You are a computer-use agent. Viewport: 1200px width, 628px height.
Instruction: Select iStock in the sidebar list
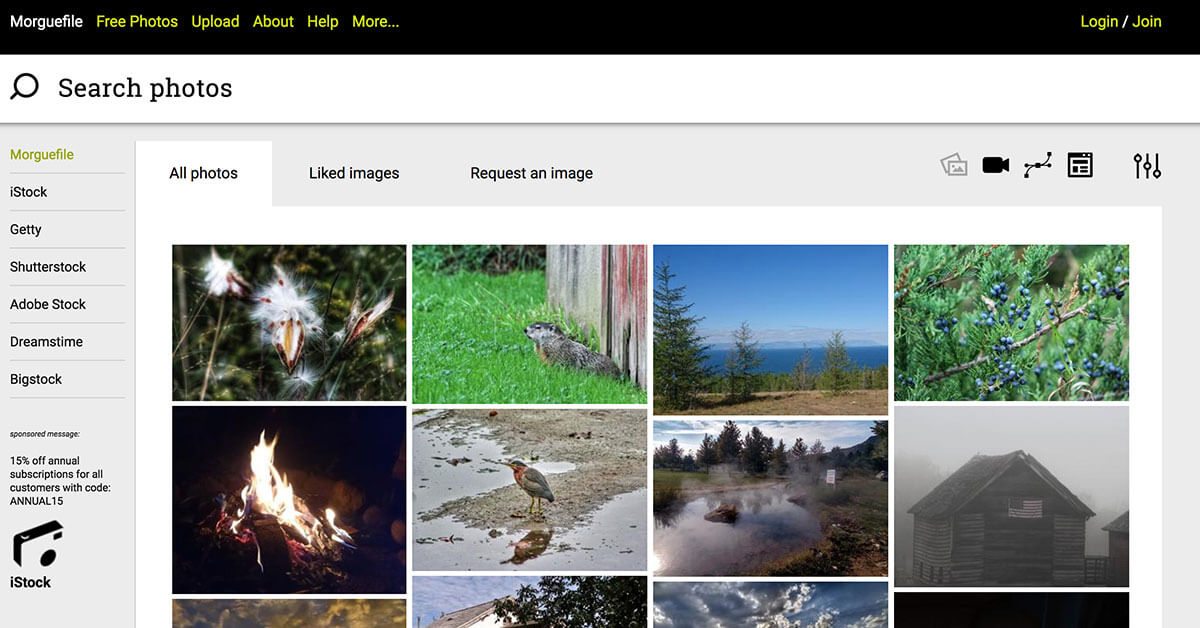[29, 192]
